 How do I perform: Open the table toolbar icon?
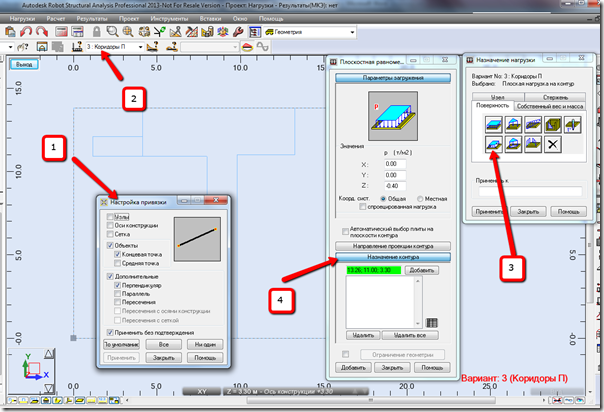click(77, 32)
